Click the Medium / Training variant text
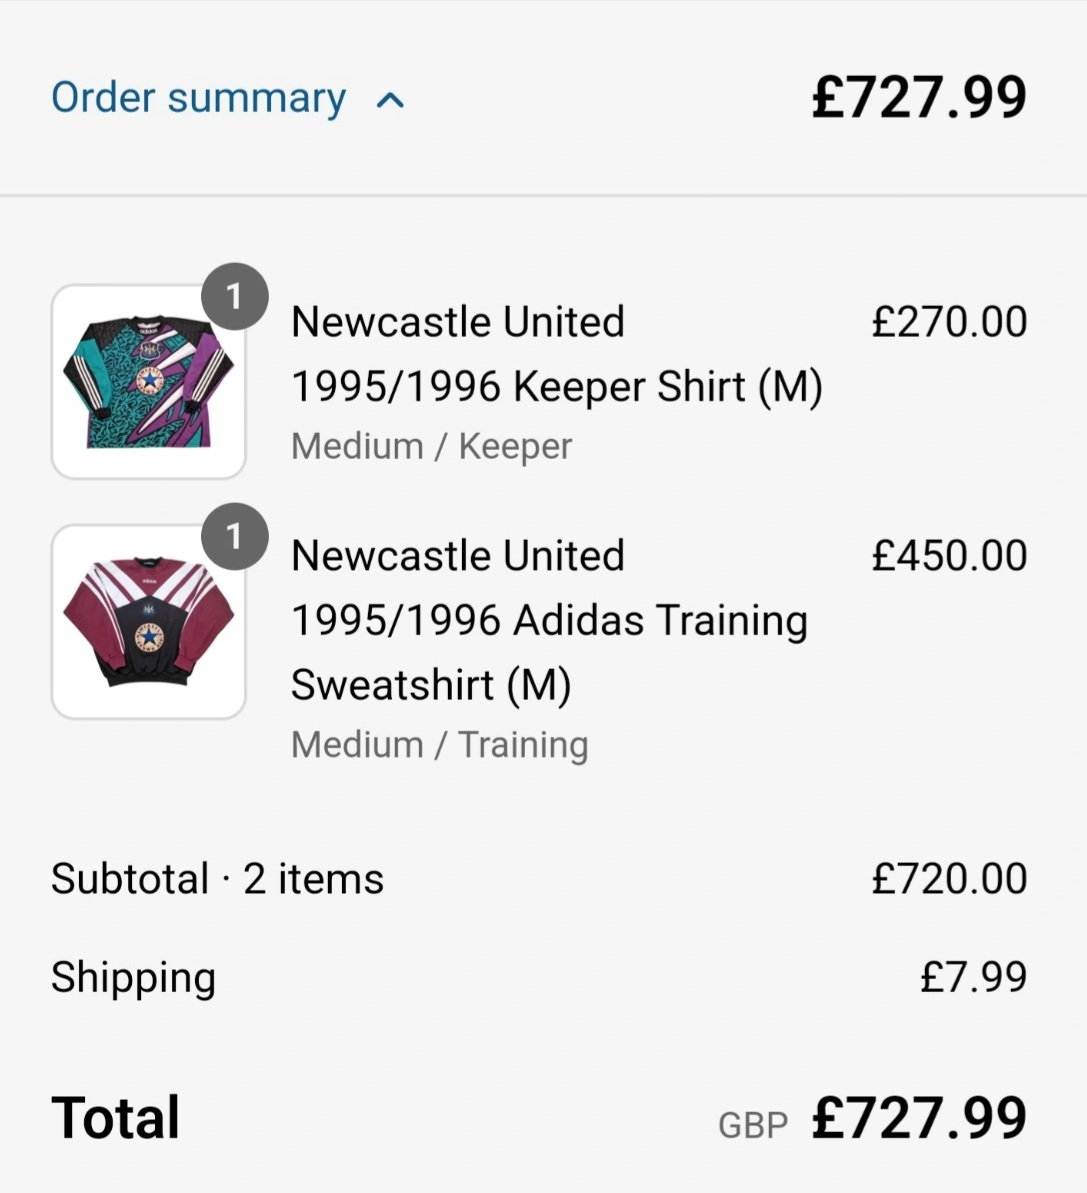This screenshot has height=1193, width=1087. click(440, 745)
